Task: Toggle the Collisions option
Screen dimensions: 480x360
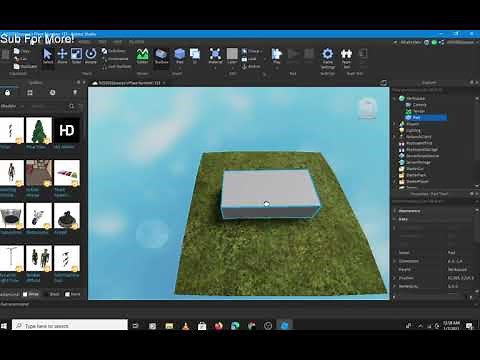Action: [114, 51]
